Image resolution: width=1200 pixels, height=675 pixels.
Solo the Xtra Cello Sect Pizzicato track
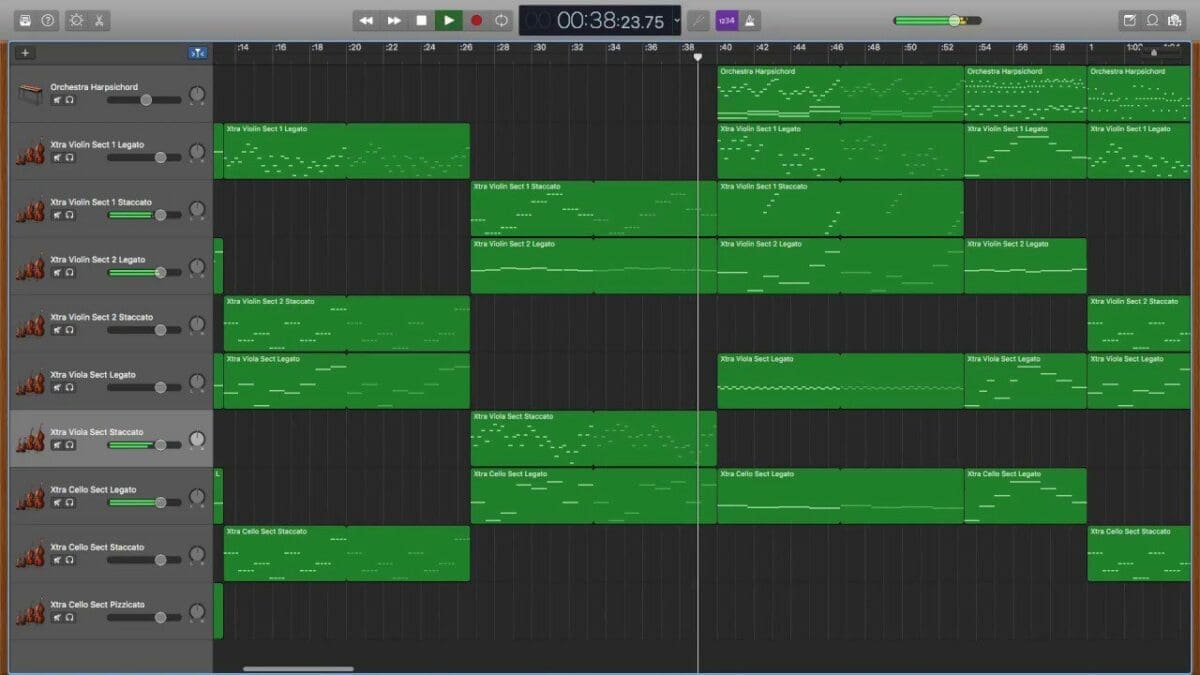tap(70, 618)
